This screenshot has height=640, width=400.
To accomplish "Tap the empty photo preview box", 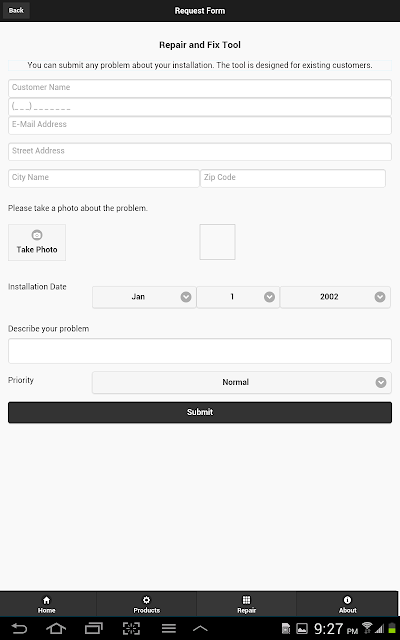I will coord(218,242).
